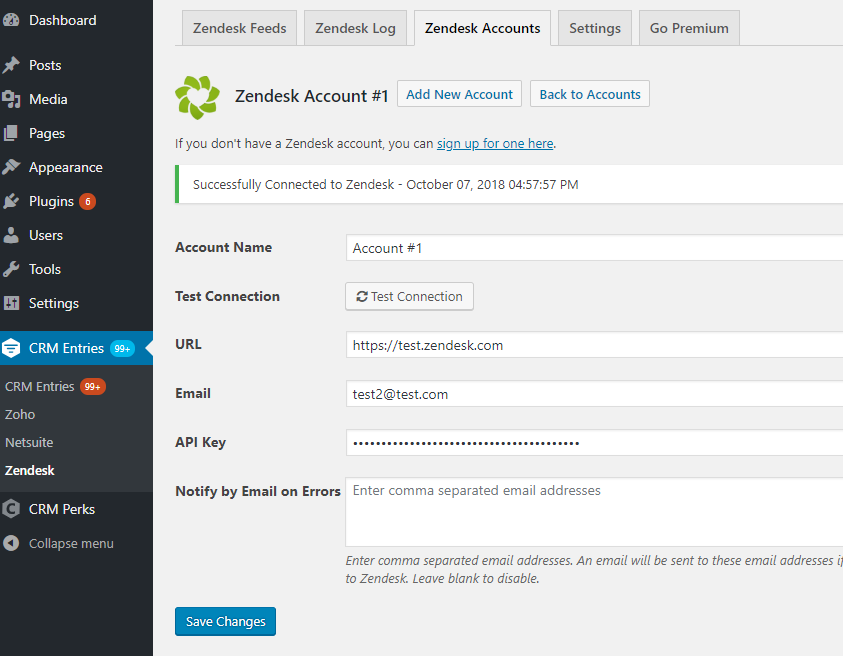Switch to the Zendesk Log tab
The image size is (843, 656).
(355, 28)
